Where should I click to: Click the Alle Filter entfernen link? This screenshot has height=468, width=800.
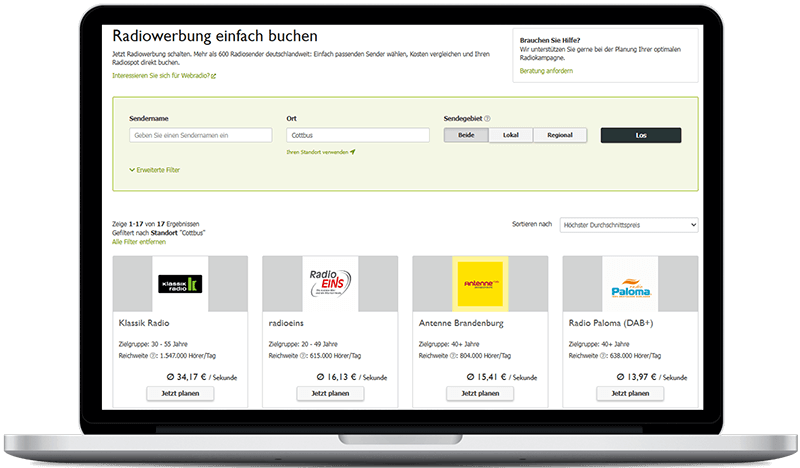pos(139,242)
